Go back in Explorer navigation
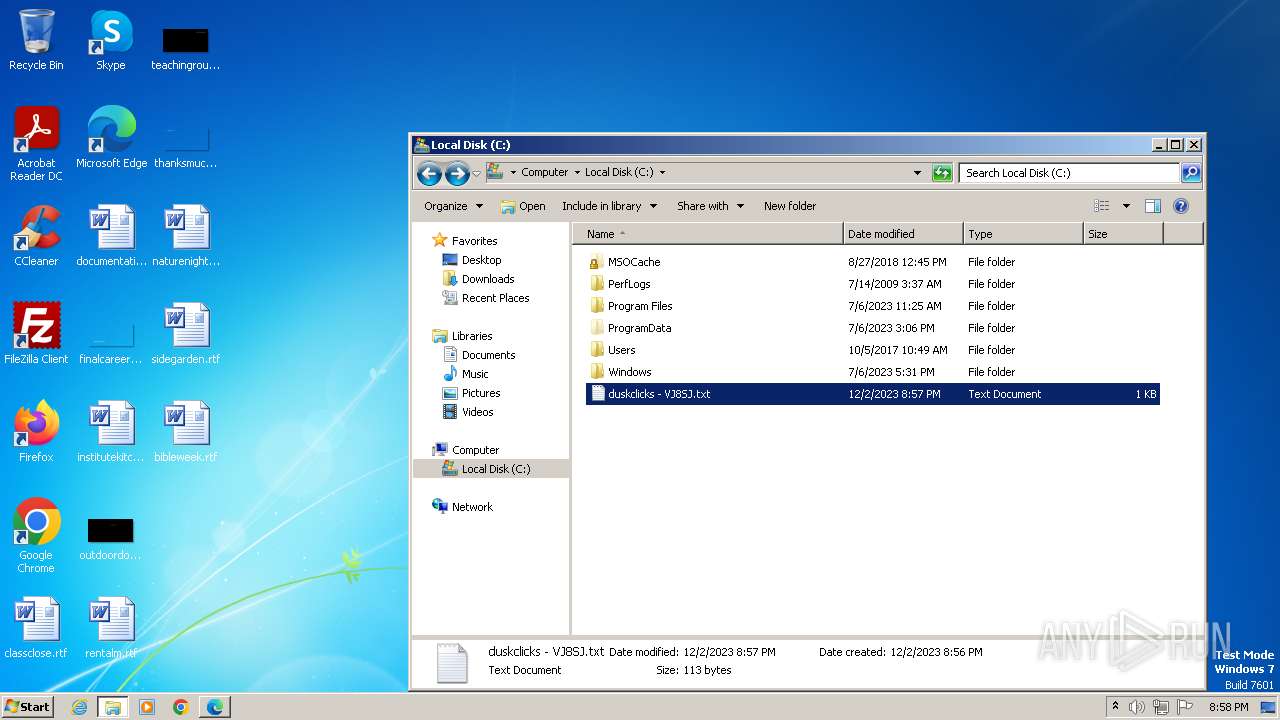This screenshot has height=720, width=1280. [429, 174]
